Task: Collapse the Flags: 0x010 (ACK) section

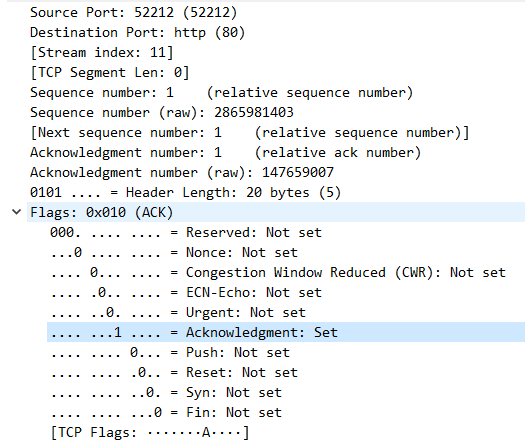Action: point(16,212)
